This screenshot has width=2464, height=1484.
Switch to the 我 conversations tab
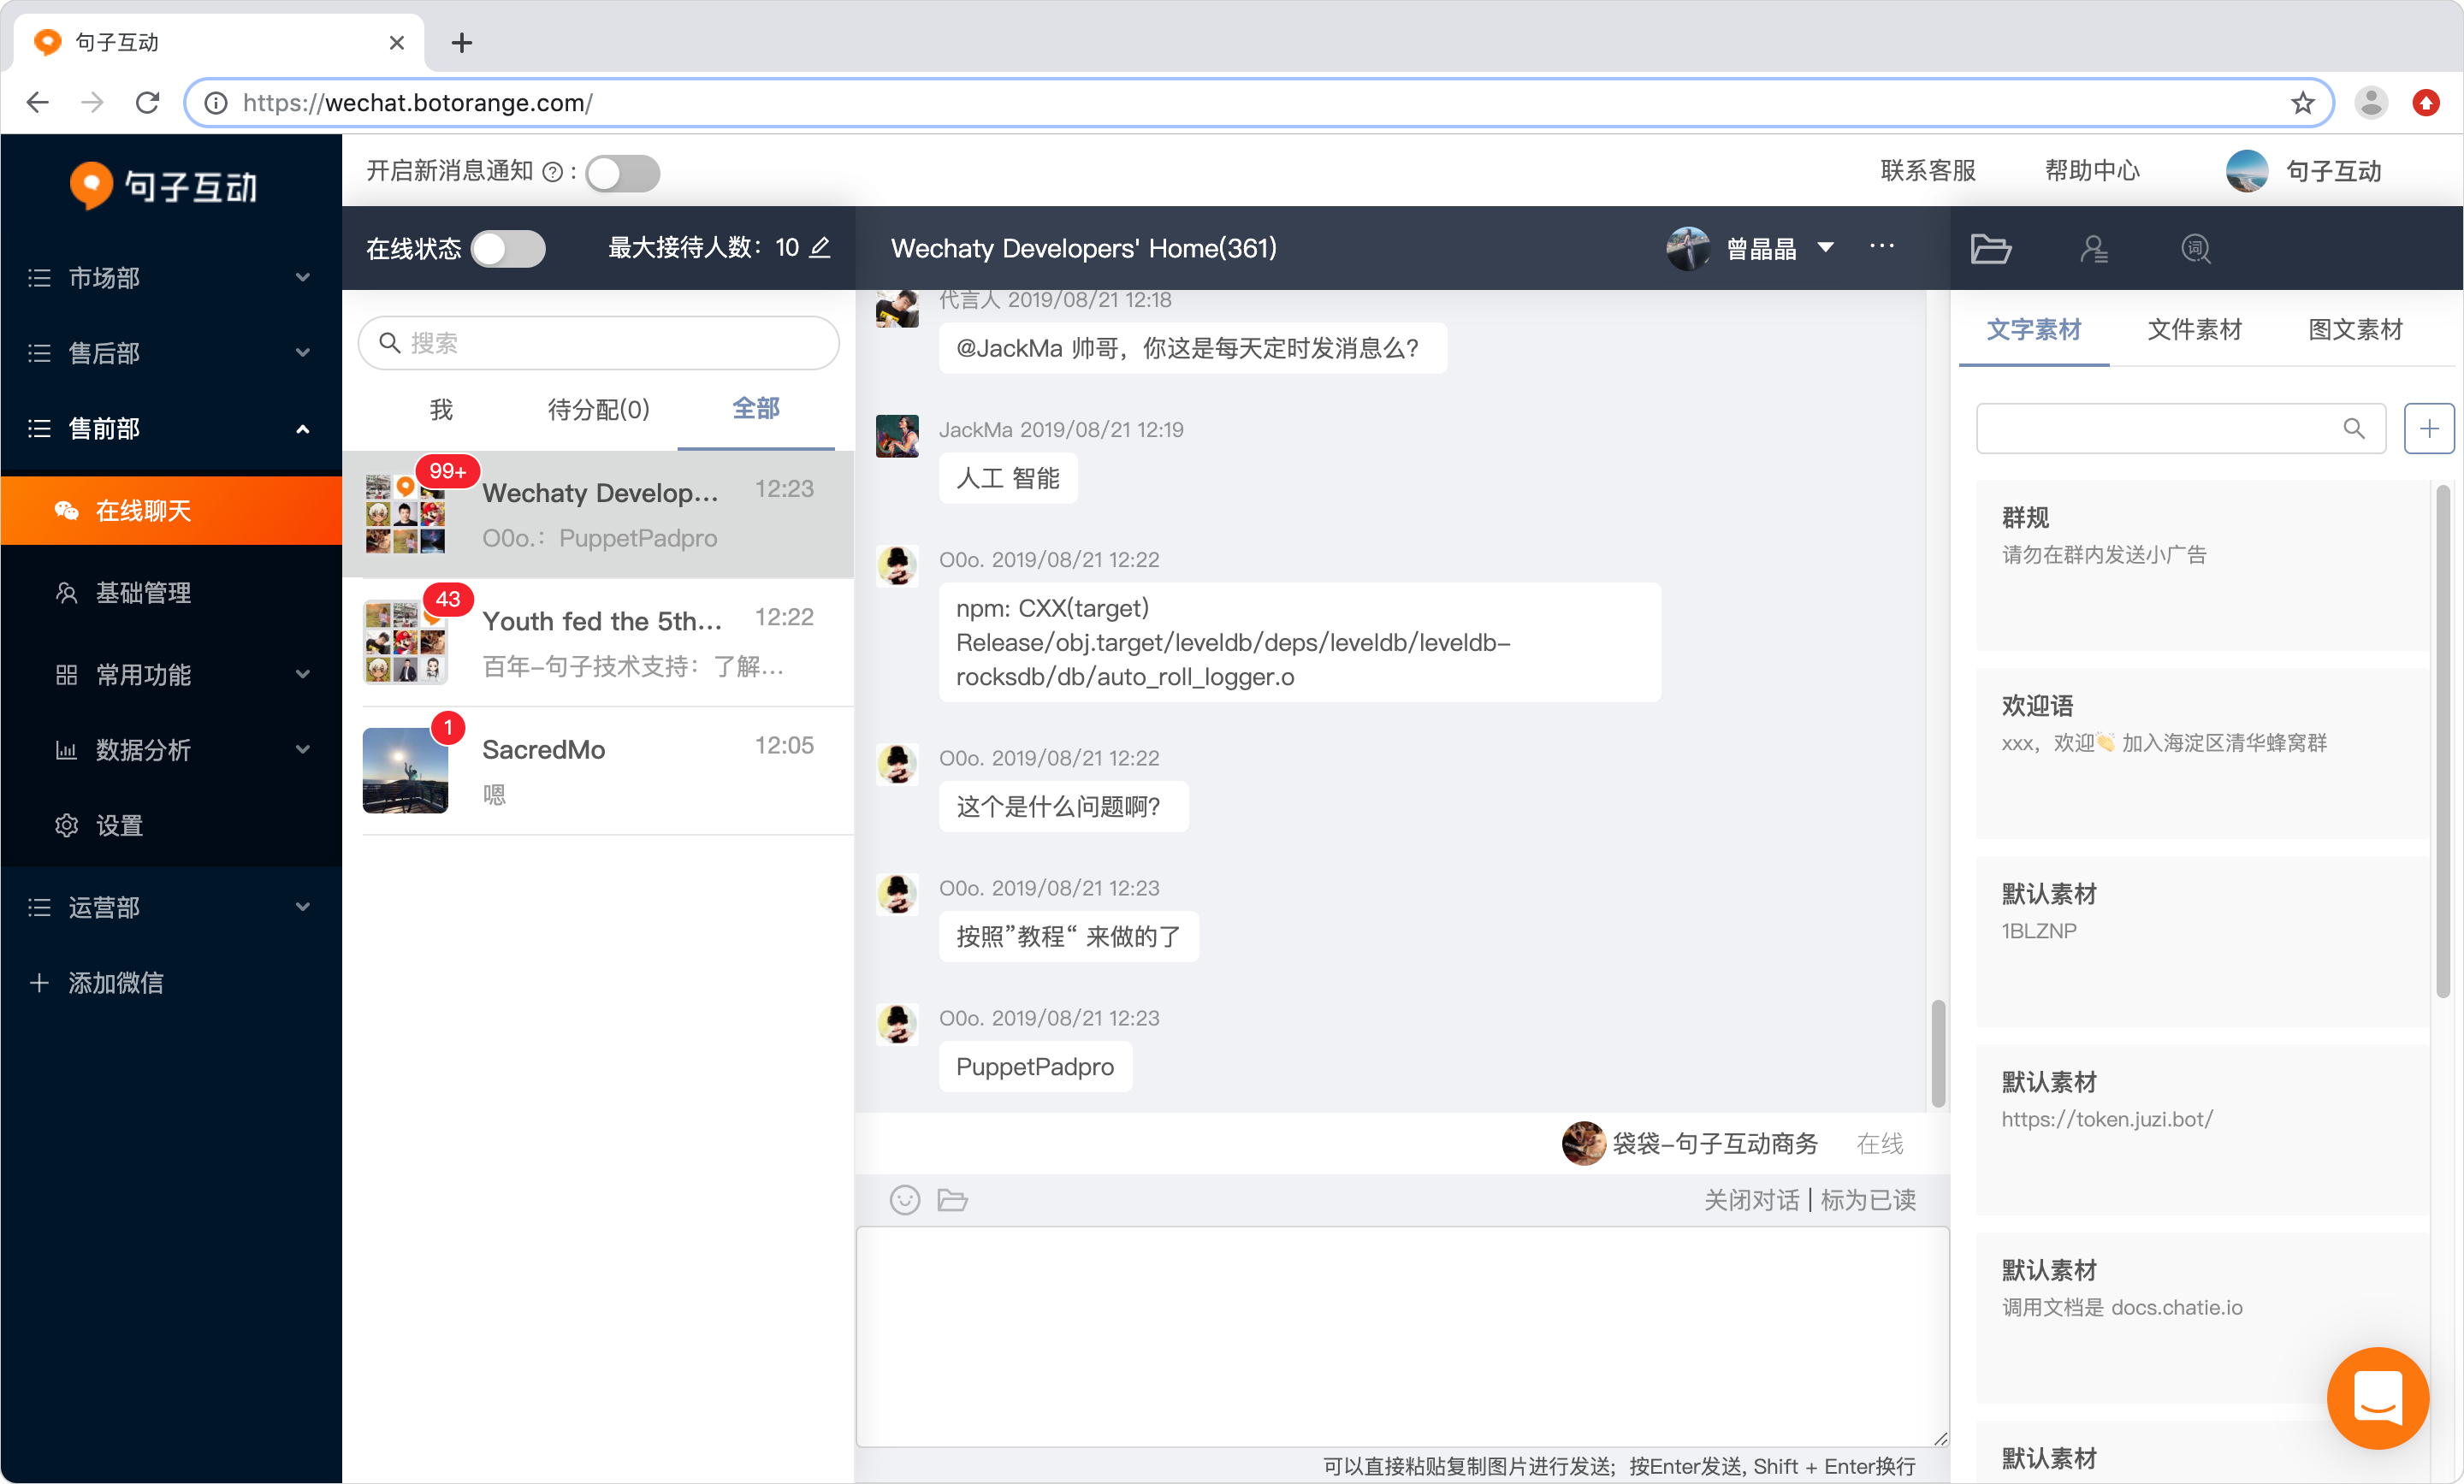441,409
